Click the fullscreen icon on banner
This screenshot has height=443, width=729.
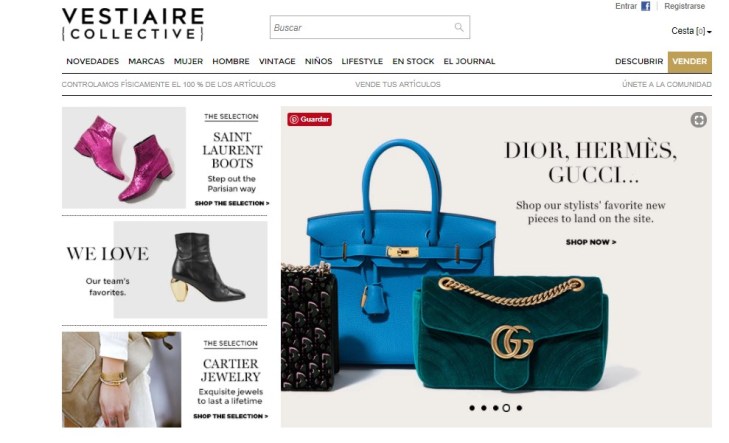tap(698, 119)
